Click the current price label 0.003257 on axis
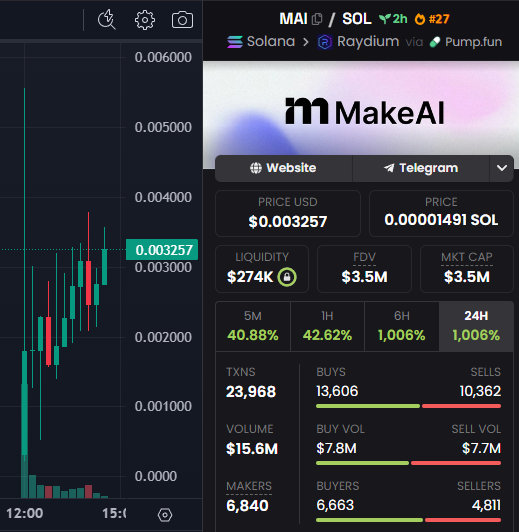Screen dimensions: 519x532 coord(162,250)
